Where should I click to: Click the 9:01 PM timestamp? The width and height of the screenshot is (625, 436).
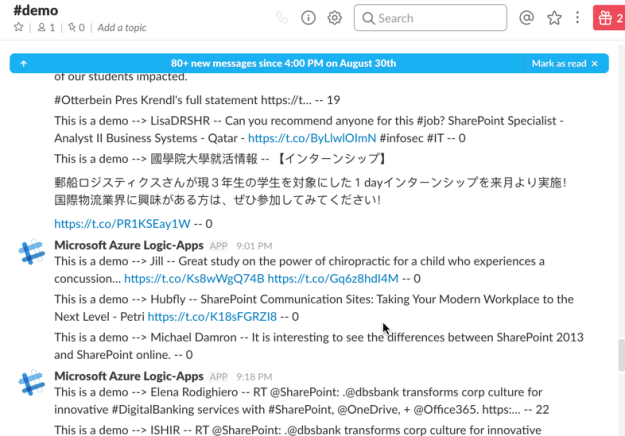tap(254, 246)
